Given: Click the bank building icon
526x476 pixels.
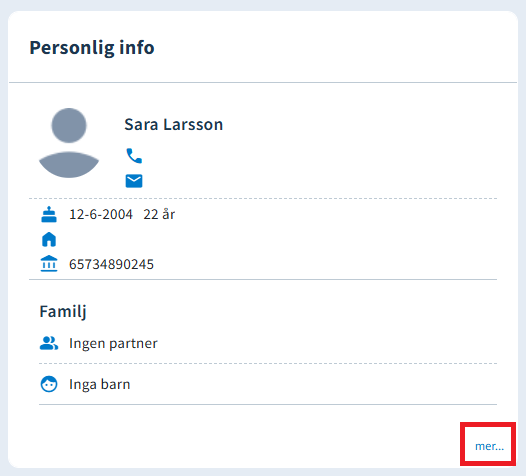Looking at the screenshot, I should click(49, 264).
